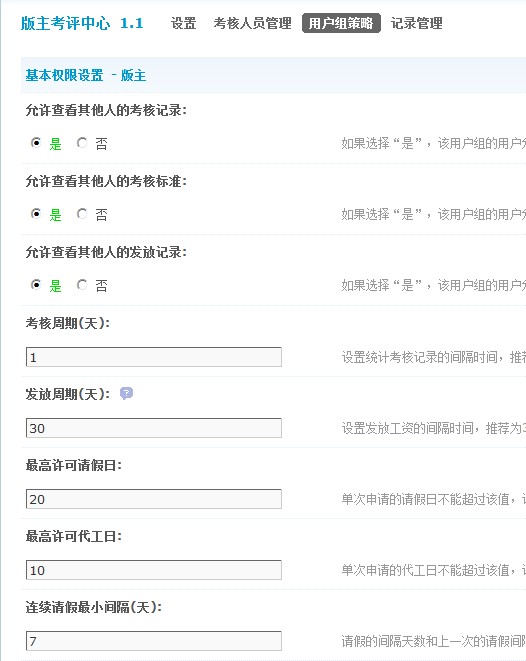Click the 否 label under 允许查看其他人的发放记录

tap(101, 286)
